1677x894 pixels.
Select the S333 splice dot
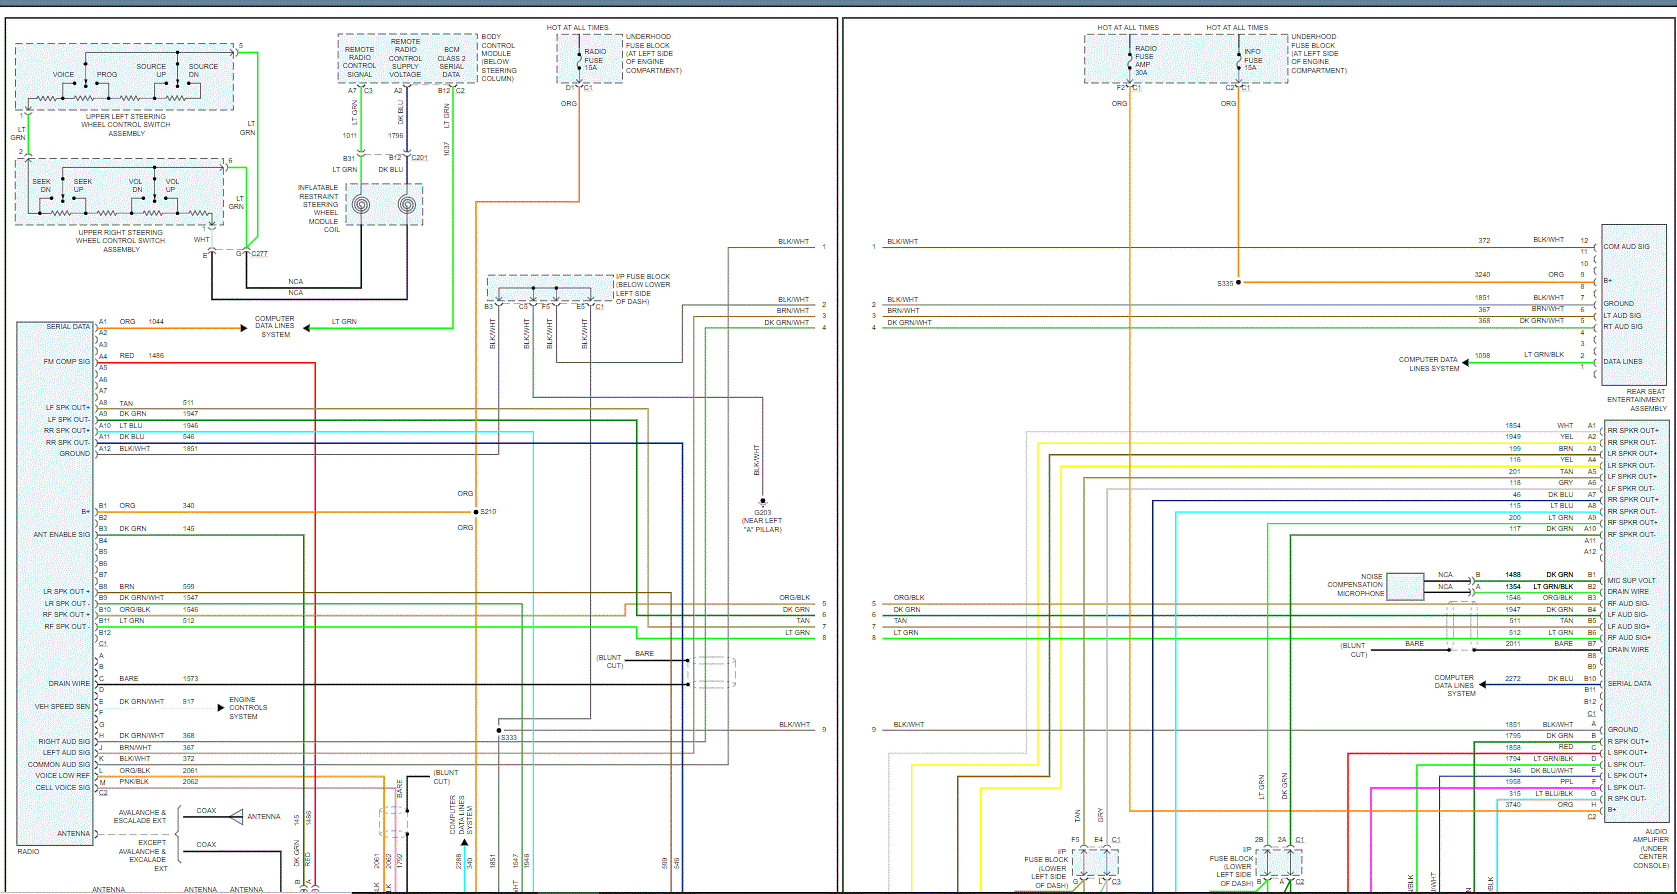point(498,731)
